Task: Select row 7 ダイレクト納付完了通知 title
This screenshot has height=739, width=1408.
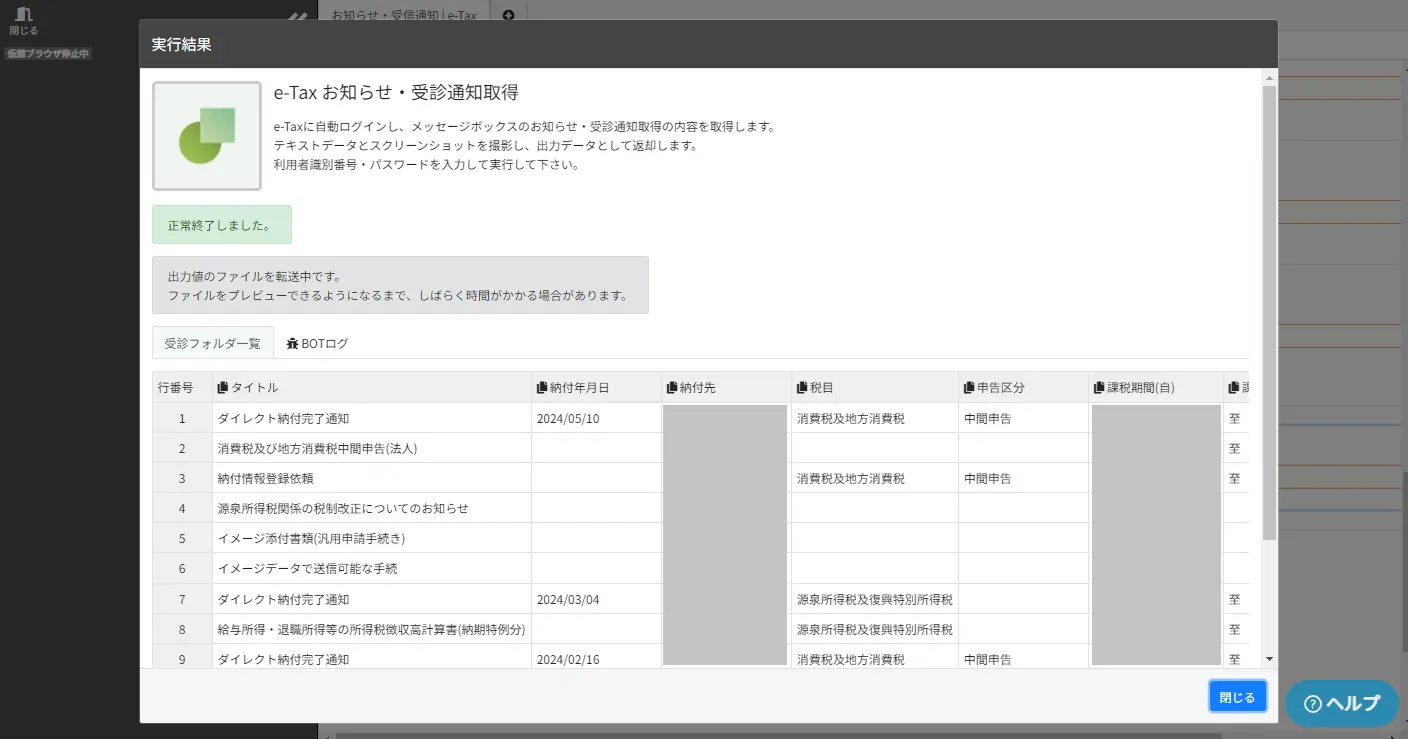Action: click(x=372, y=599)
